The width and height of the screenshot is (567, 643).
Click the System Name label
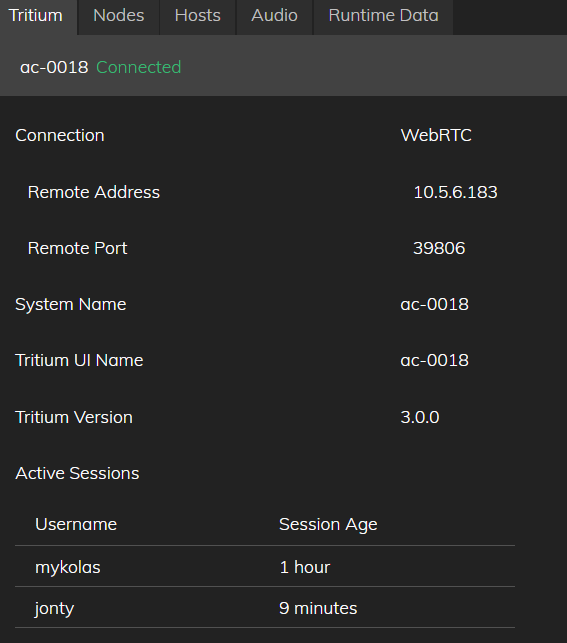pos(71,304)
